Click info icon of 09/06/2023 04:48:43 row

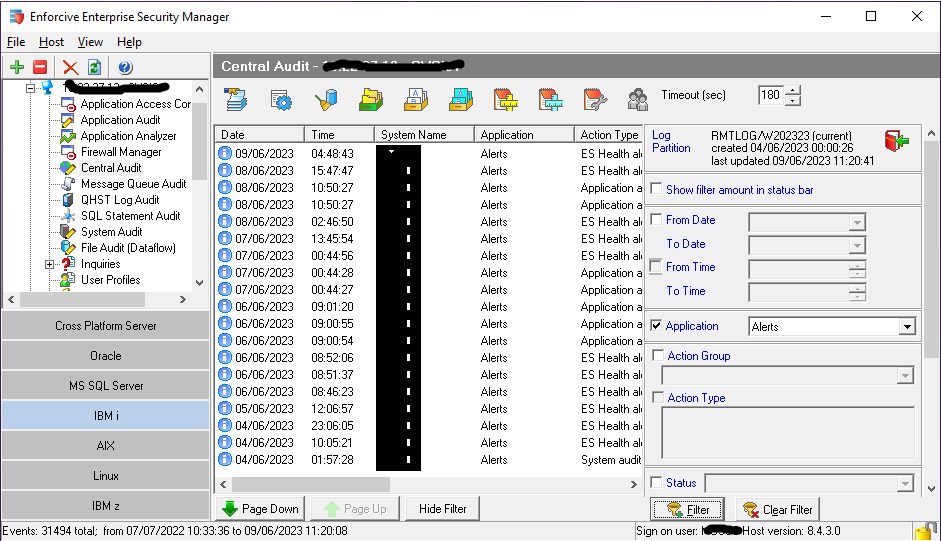[x=225, y=153]
